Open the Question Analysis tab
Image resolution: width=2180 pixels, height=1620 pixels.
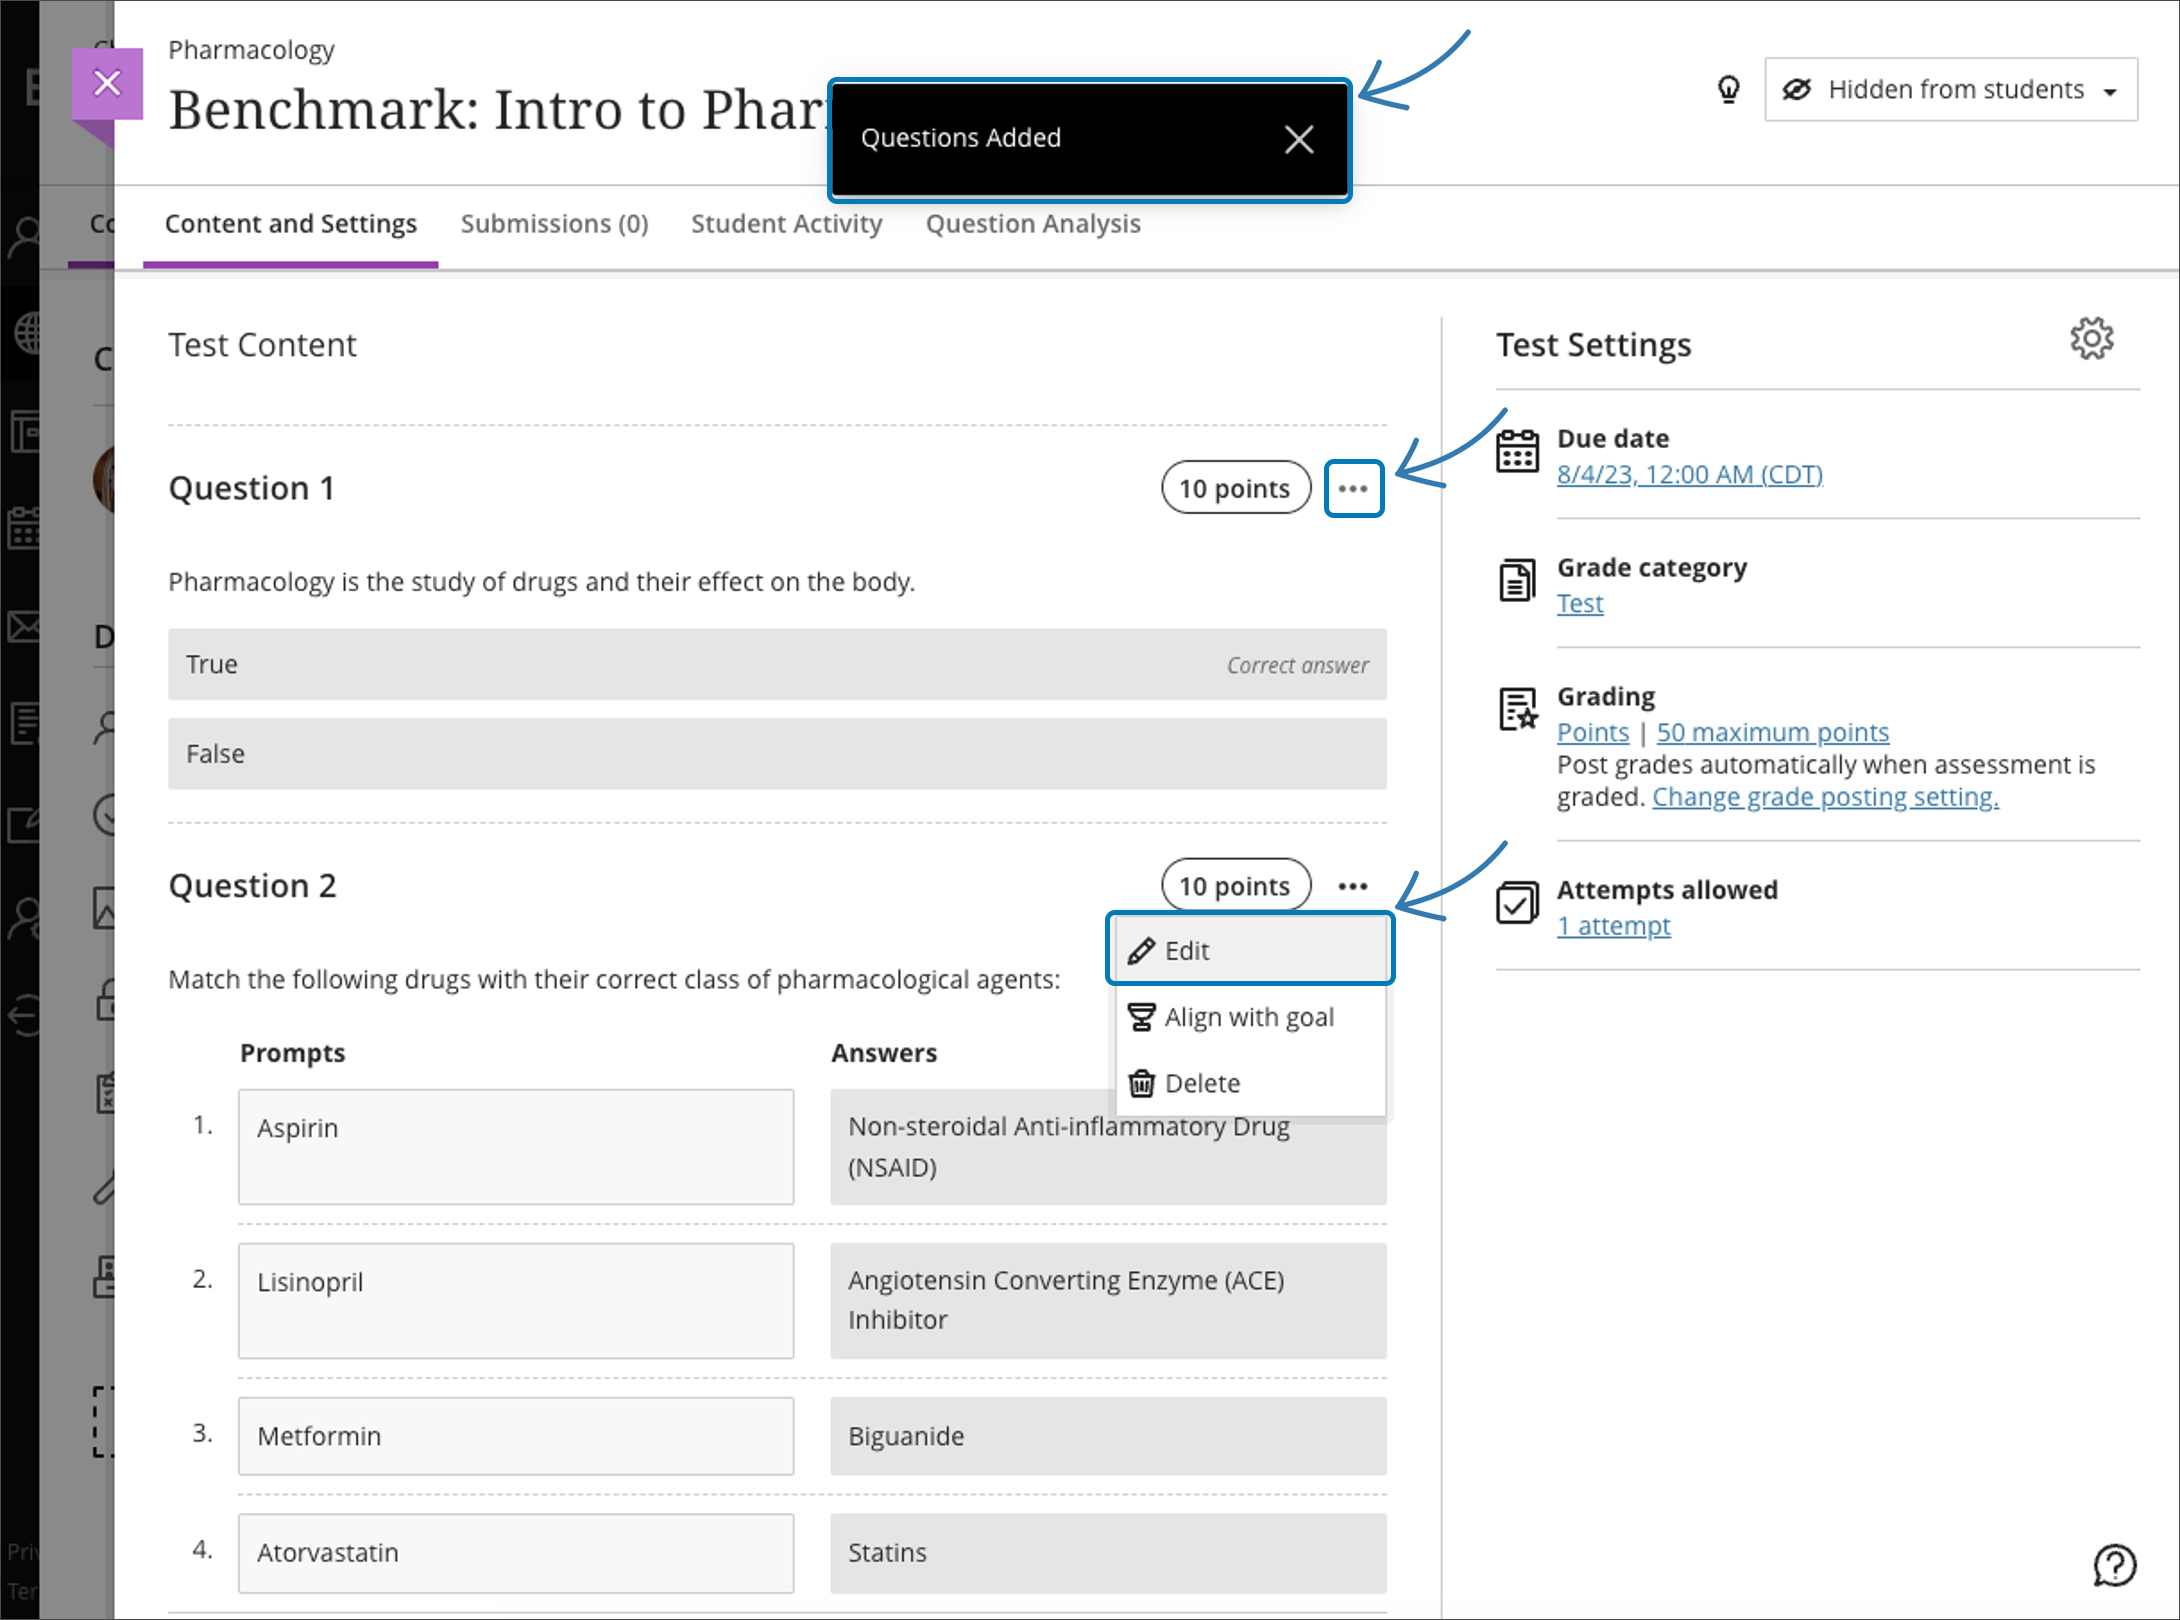pyautogui.click(x=1032, y=224)
